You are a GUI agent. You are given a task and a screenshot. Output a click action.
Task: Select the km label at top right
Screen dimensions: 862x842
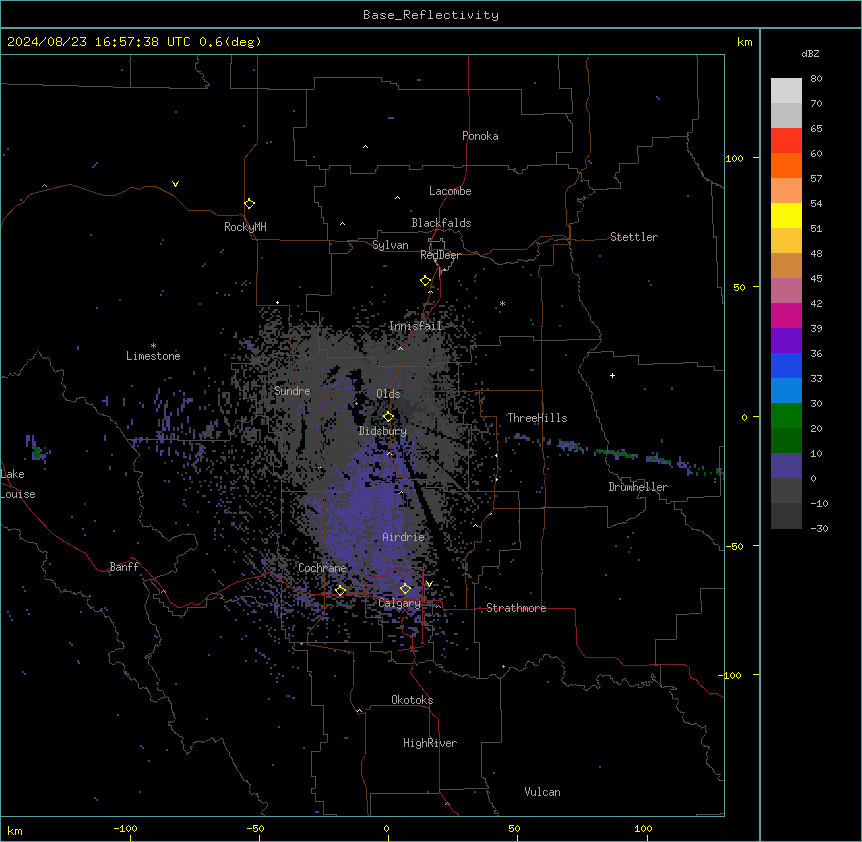pos(744,42)
